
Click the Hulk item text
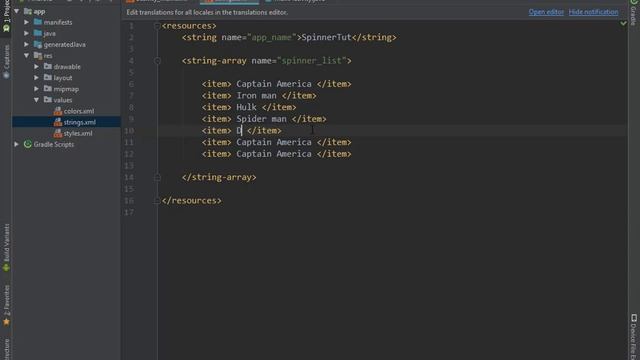point(246,107)
